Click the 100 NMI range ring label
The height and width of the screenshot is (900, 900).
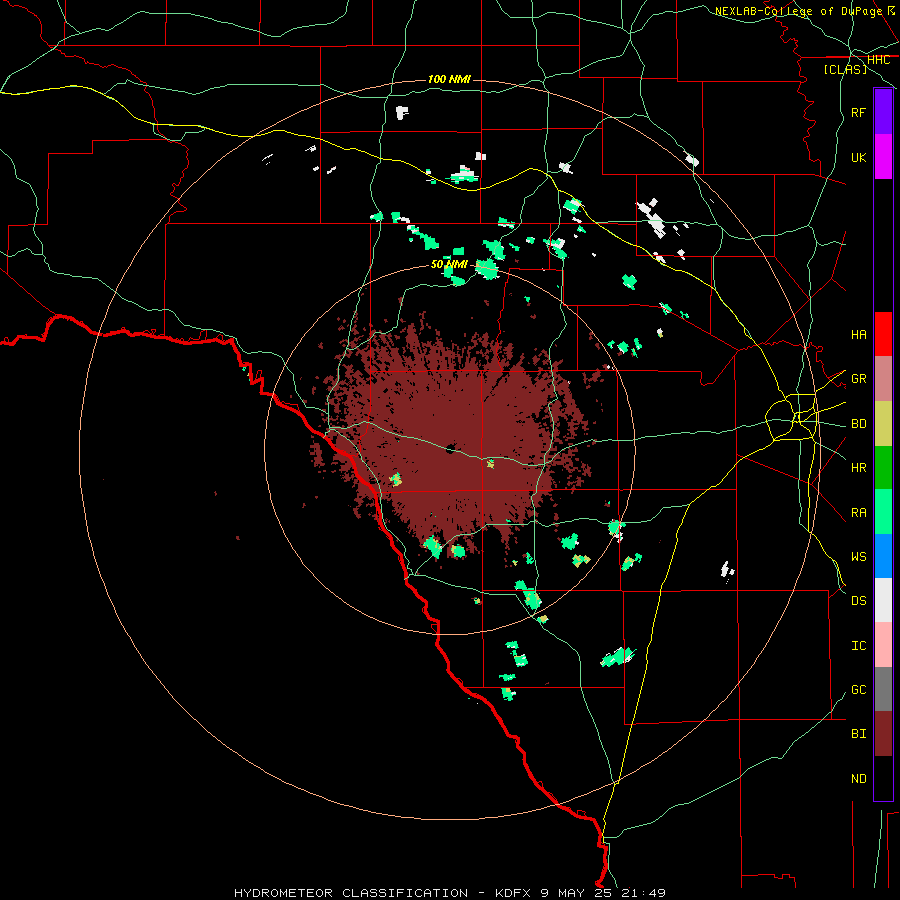(x=449, y=79)
